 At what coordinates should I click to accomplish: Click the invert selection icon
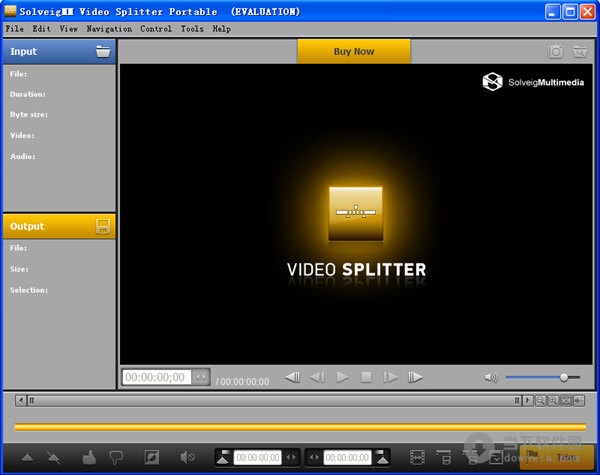(x=152, y=457)
